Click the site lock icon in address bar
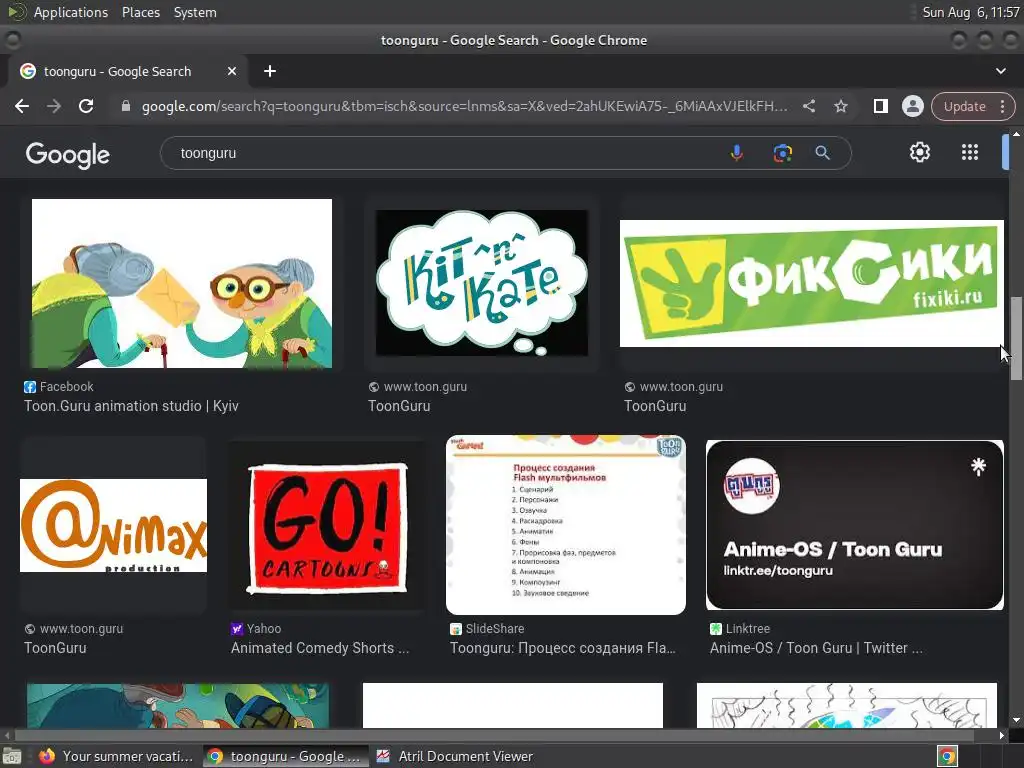The image size is (1024, 768). tap(126, 106)
